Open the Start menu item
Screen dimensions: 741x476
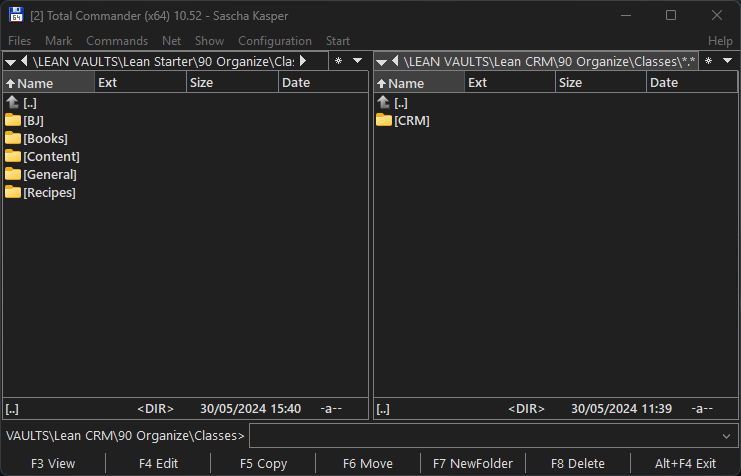337,41
